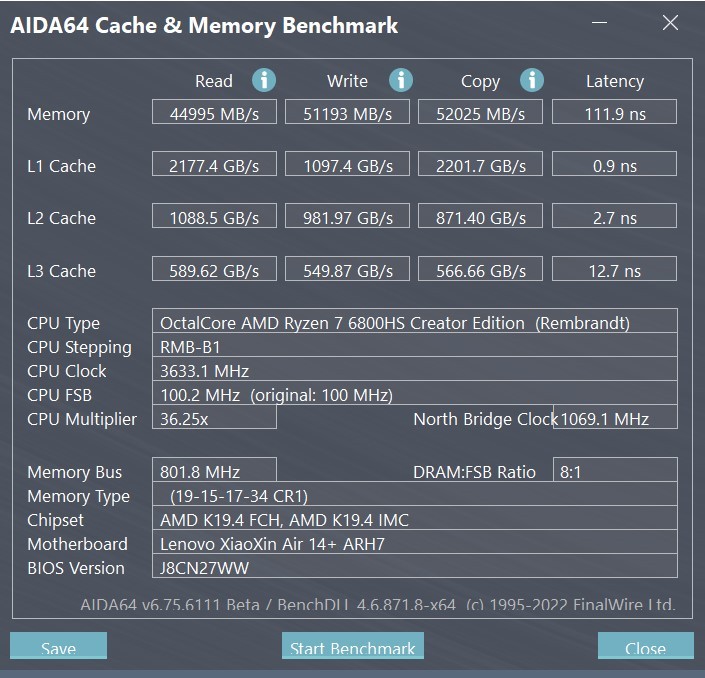Screen dimensions: 705x678
Task: Click the Copy column info icon
Action: tap(532, 81)
